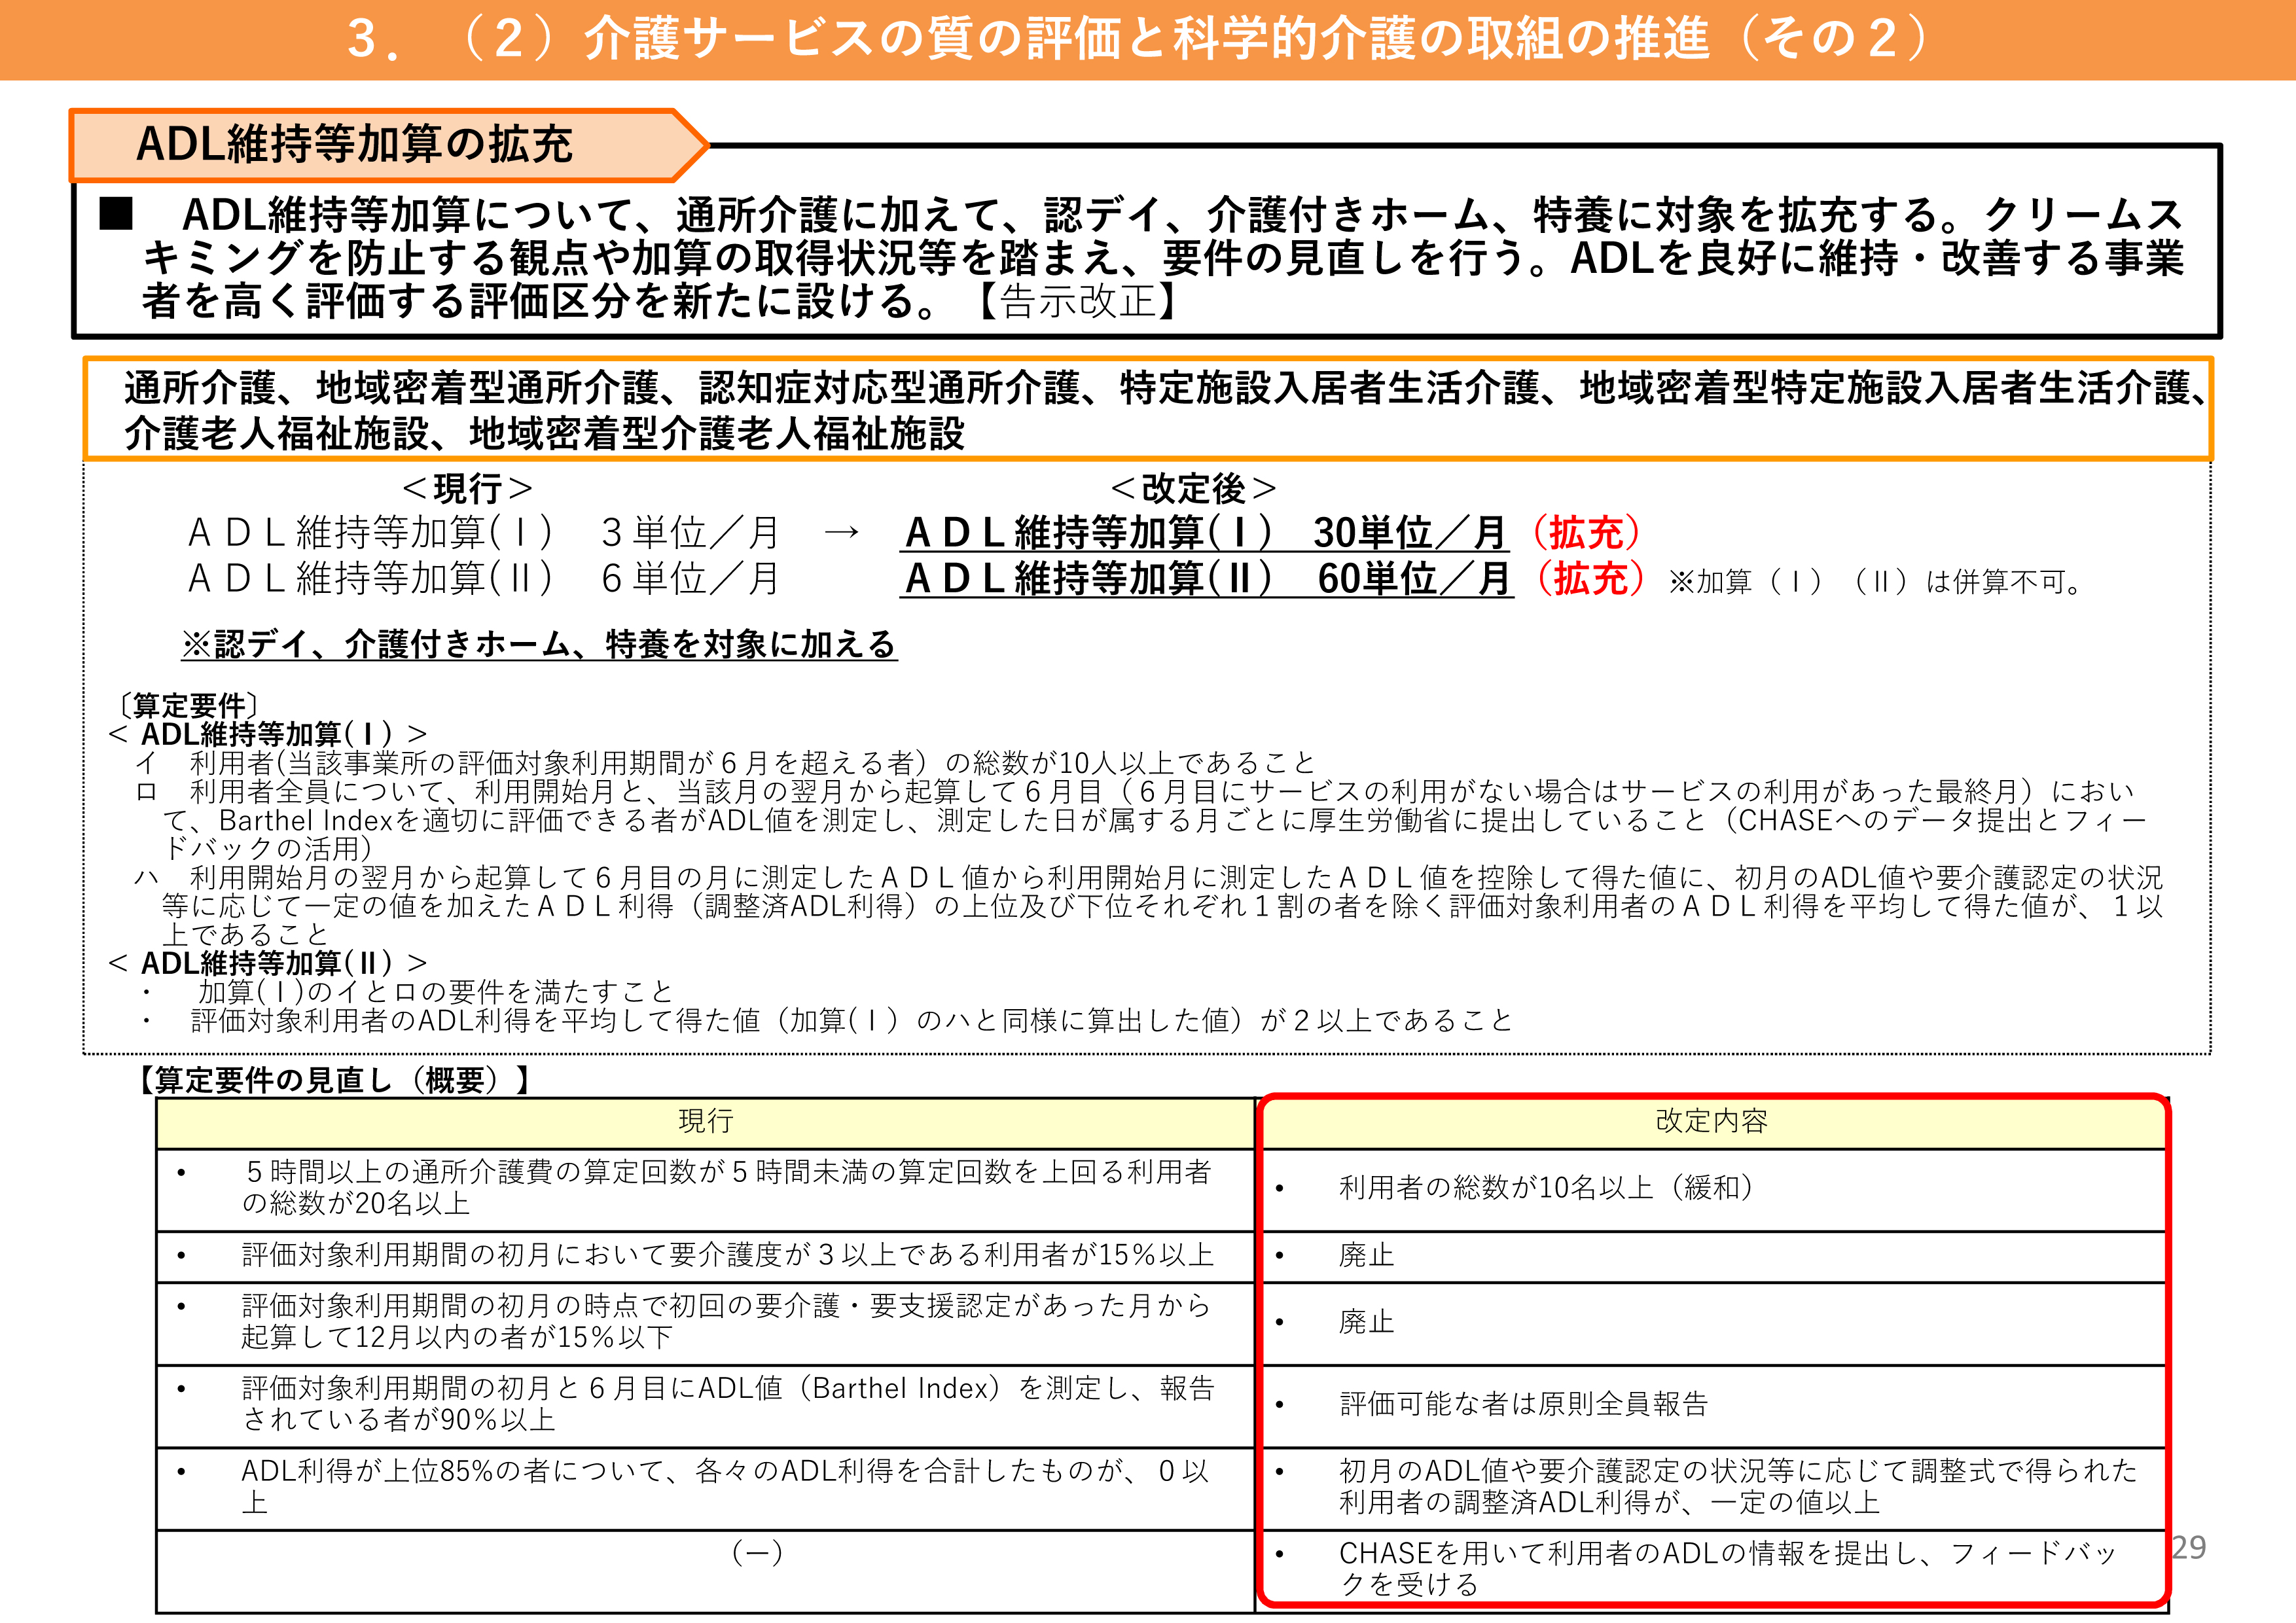
Task: Click the underlined '※認デイ、介護付きホーム、特養を対象に加える' text
Action: coord(539,645)
